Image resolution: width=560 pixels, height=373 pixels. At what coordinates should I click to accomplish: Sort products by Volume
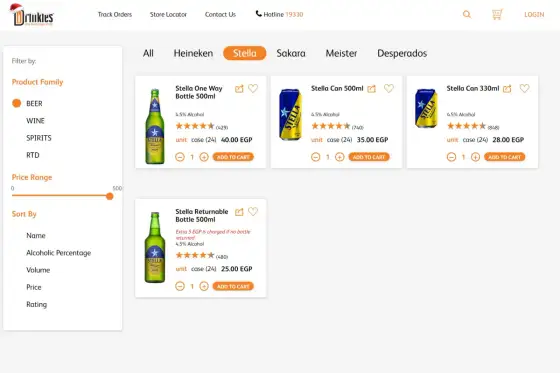[38, 270]
